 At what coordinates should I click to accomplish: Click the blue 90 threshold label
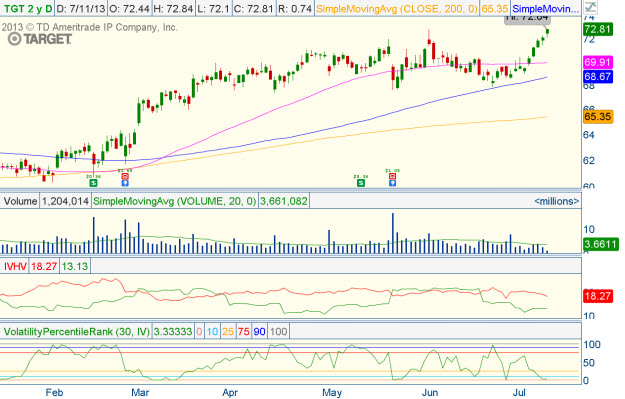(x=259, y=331)
